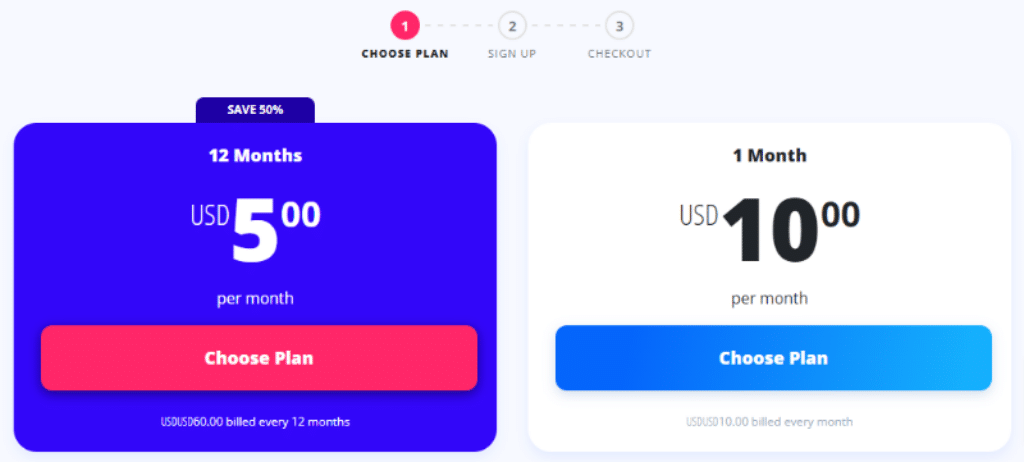Click 'per month' under the 10.00 price
Viewport: 1024px width, 462px height.
click(x=769, y=299)
